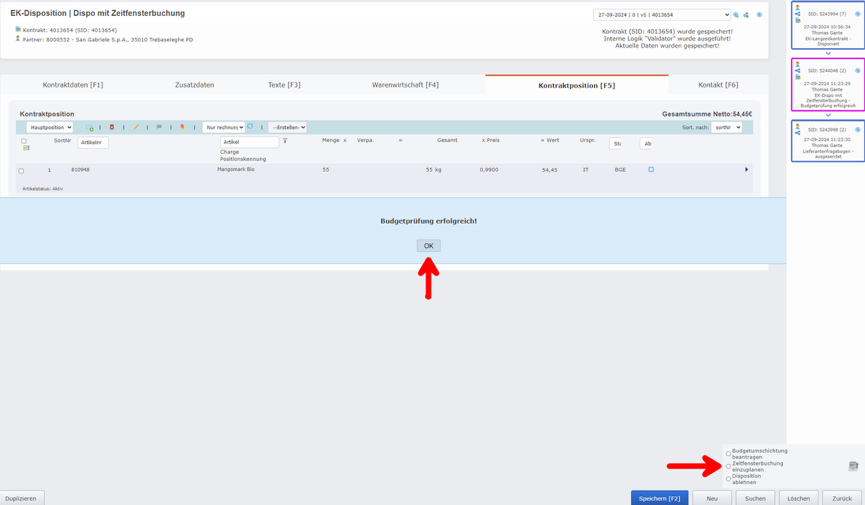The width and height of the screenshot is (865, 505).
Task: Click the Artikelnr filter input field
Action: [93, 143]
